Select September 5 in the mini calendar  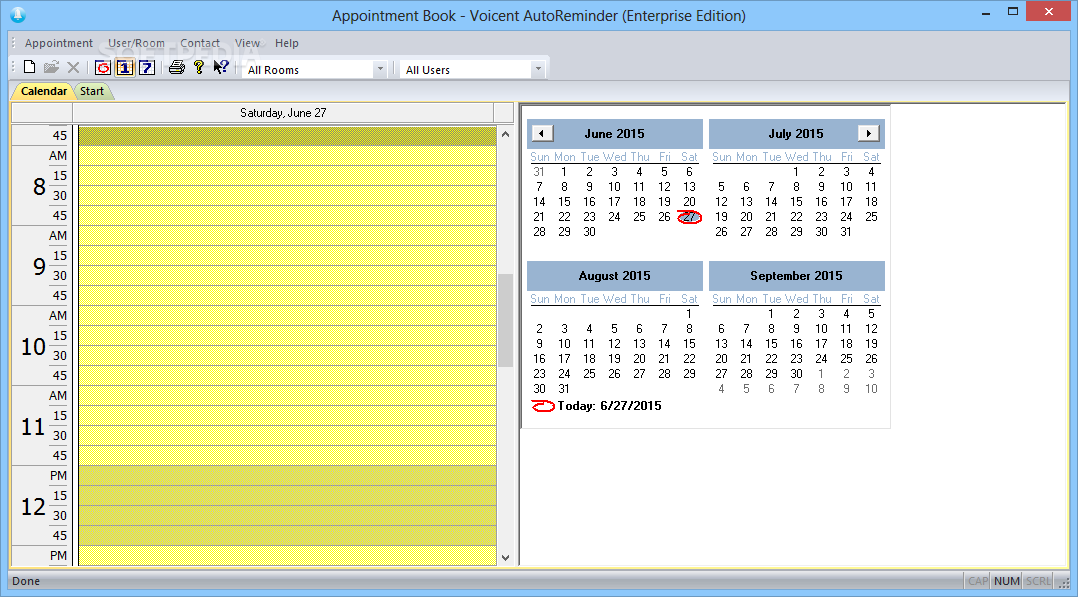[871, 314]
